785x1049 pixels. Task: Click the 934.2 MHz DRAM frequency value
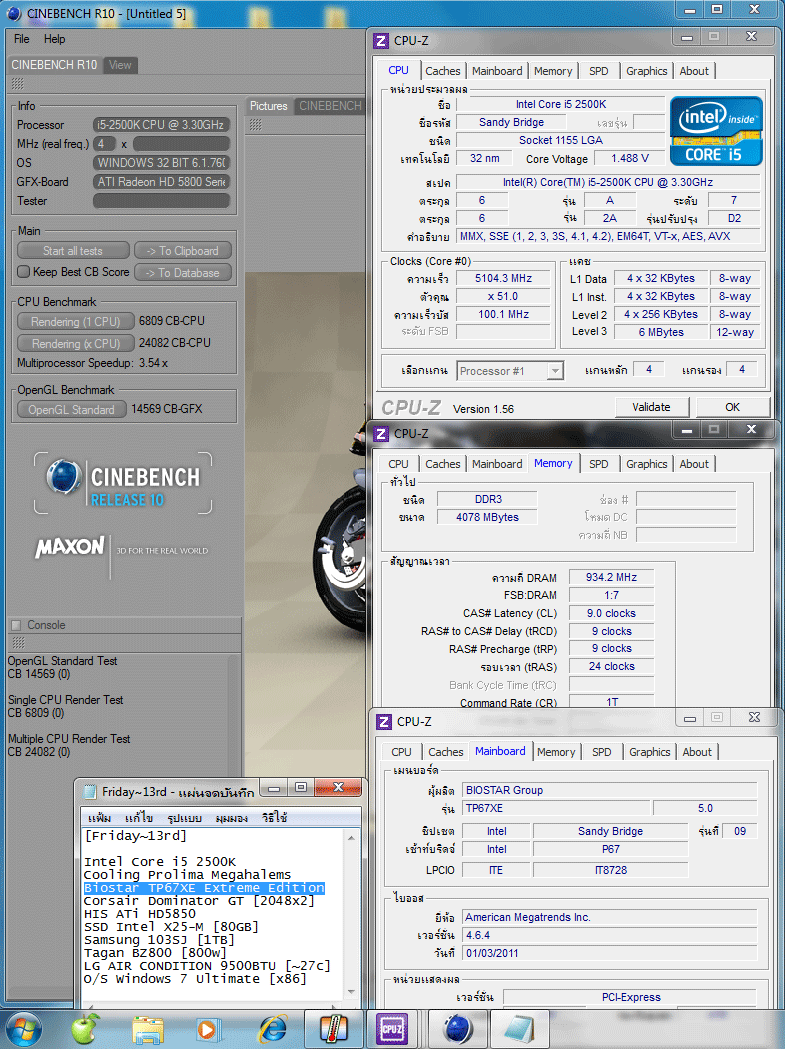611,577
